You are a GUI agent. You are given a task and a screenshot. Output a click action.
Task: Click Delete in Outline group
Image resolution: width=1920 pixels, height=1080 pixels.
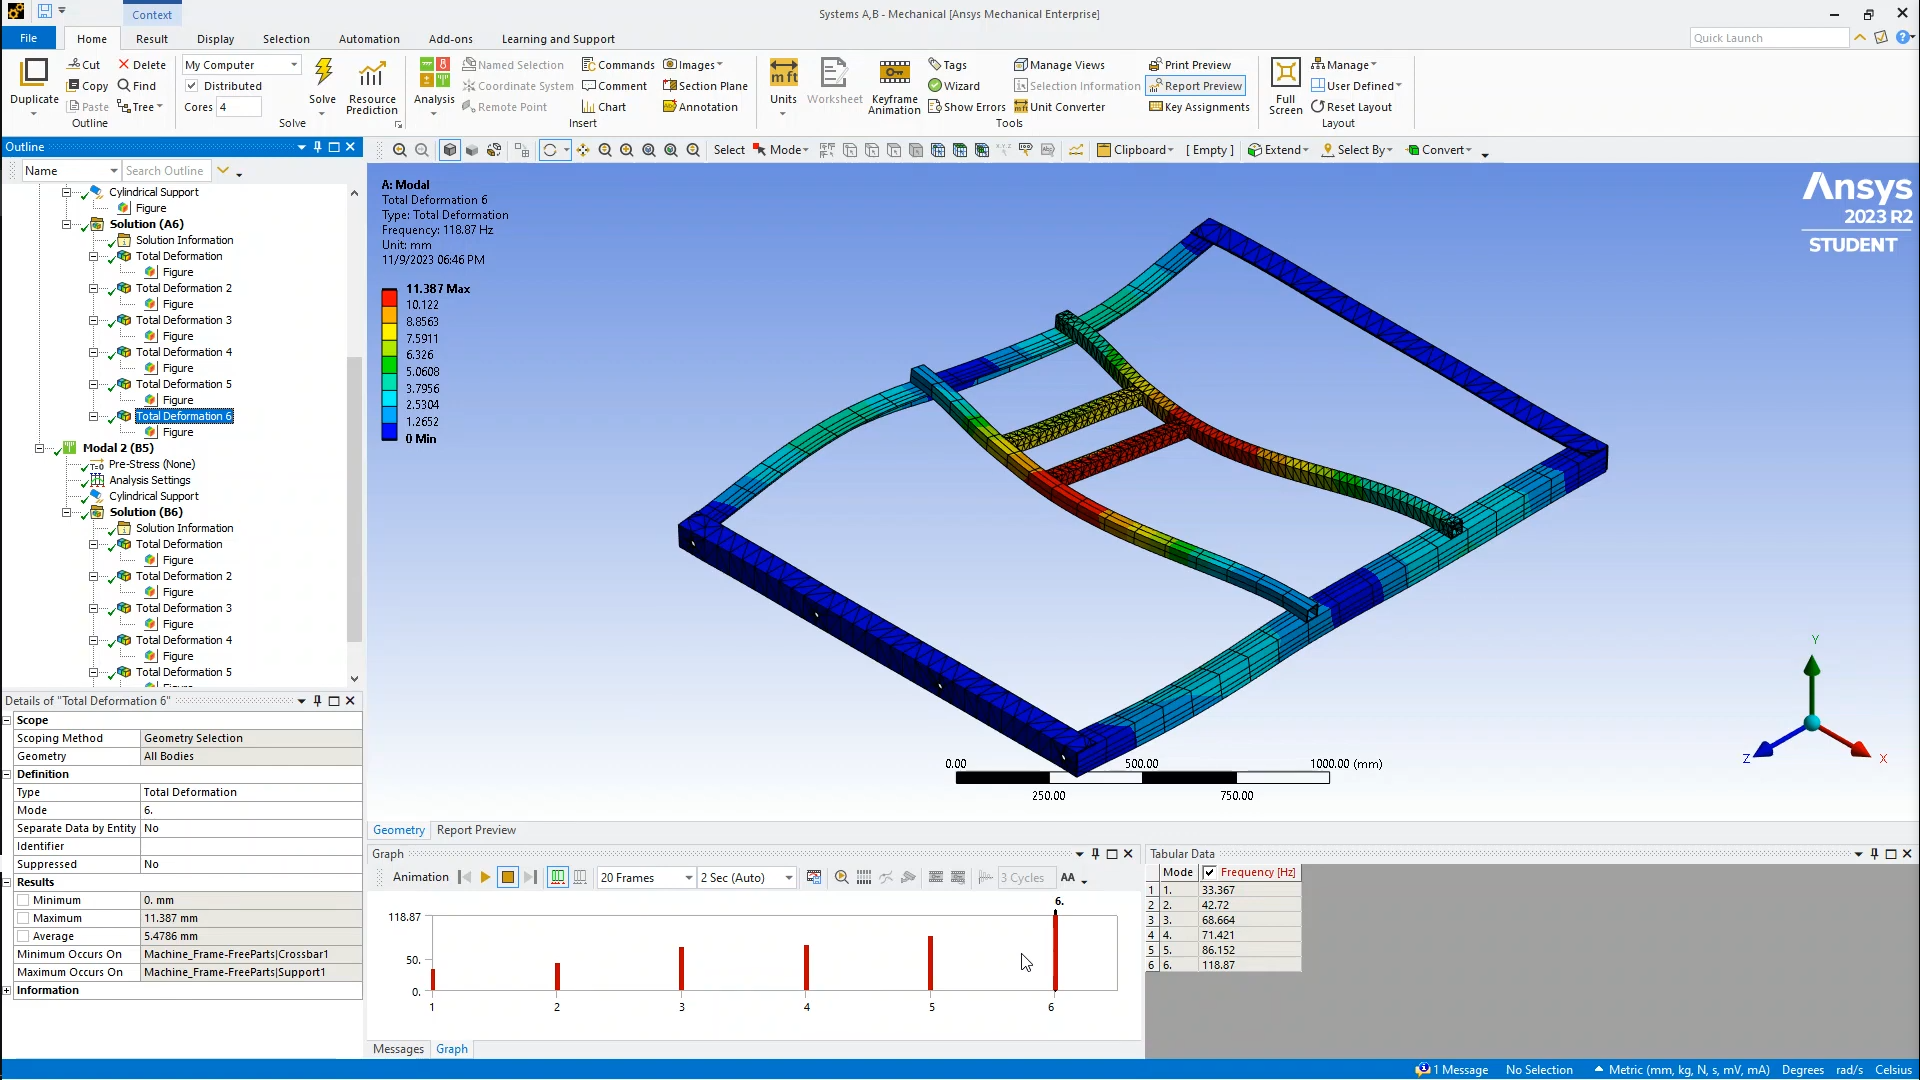[x=142, y=65]
